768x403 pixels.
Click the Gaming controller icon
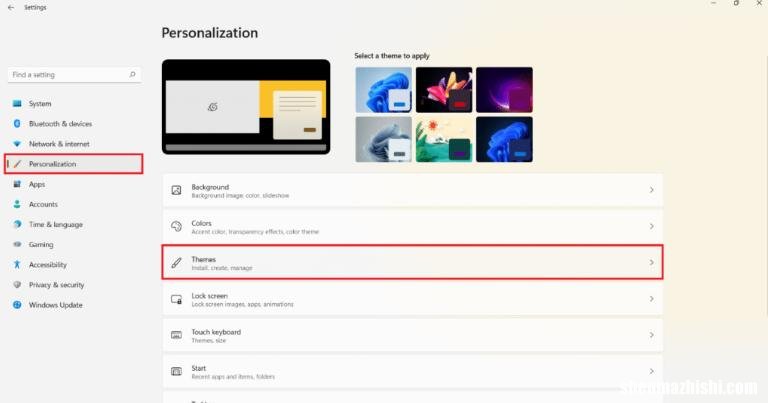17,244
